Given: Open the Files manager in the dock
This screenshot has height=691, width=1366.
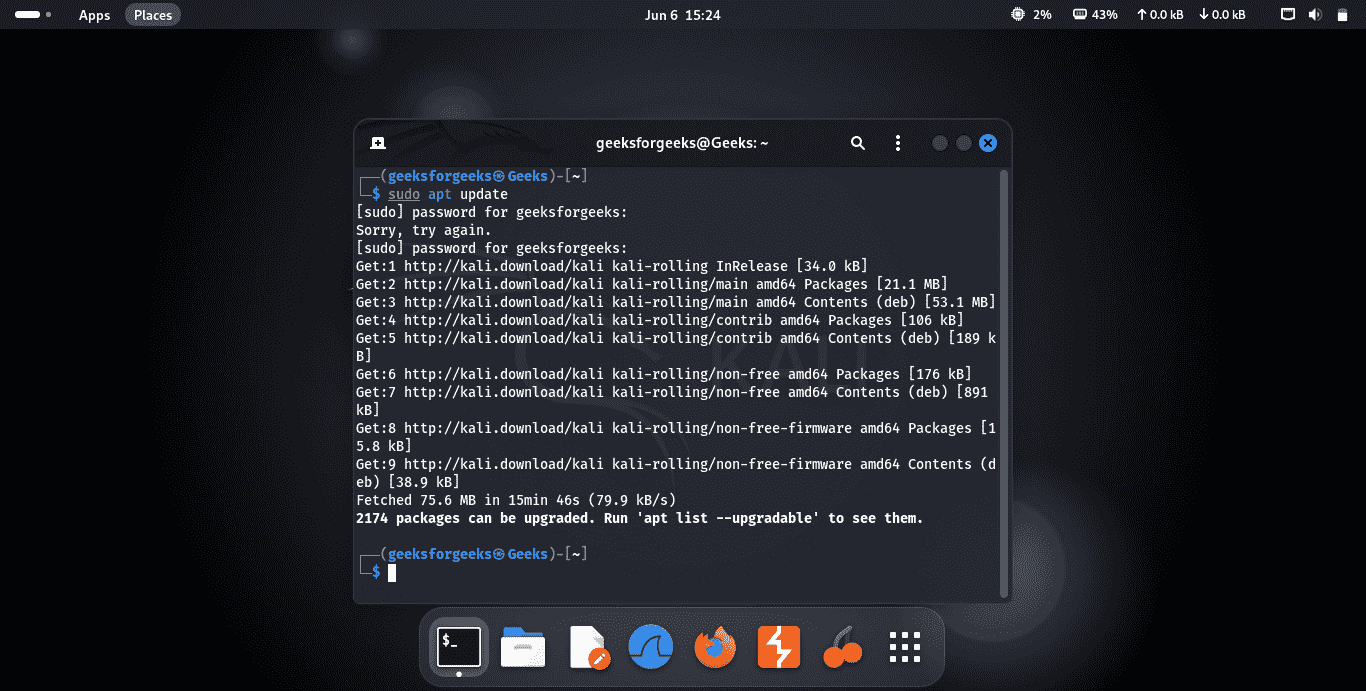Looking at the screenshot, I should click(x=523, y=648).
